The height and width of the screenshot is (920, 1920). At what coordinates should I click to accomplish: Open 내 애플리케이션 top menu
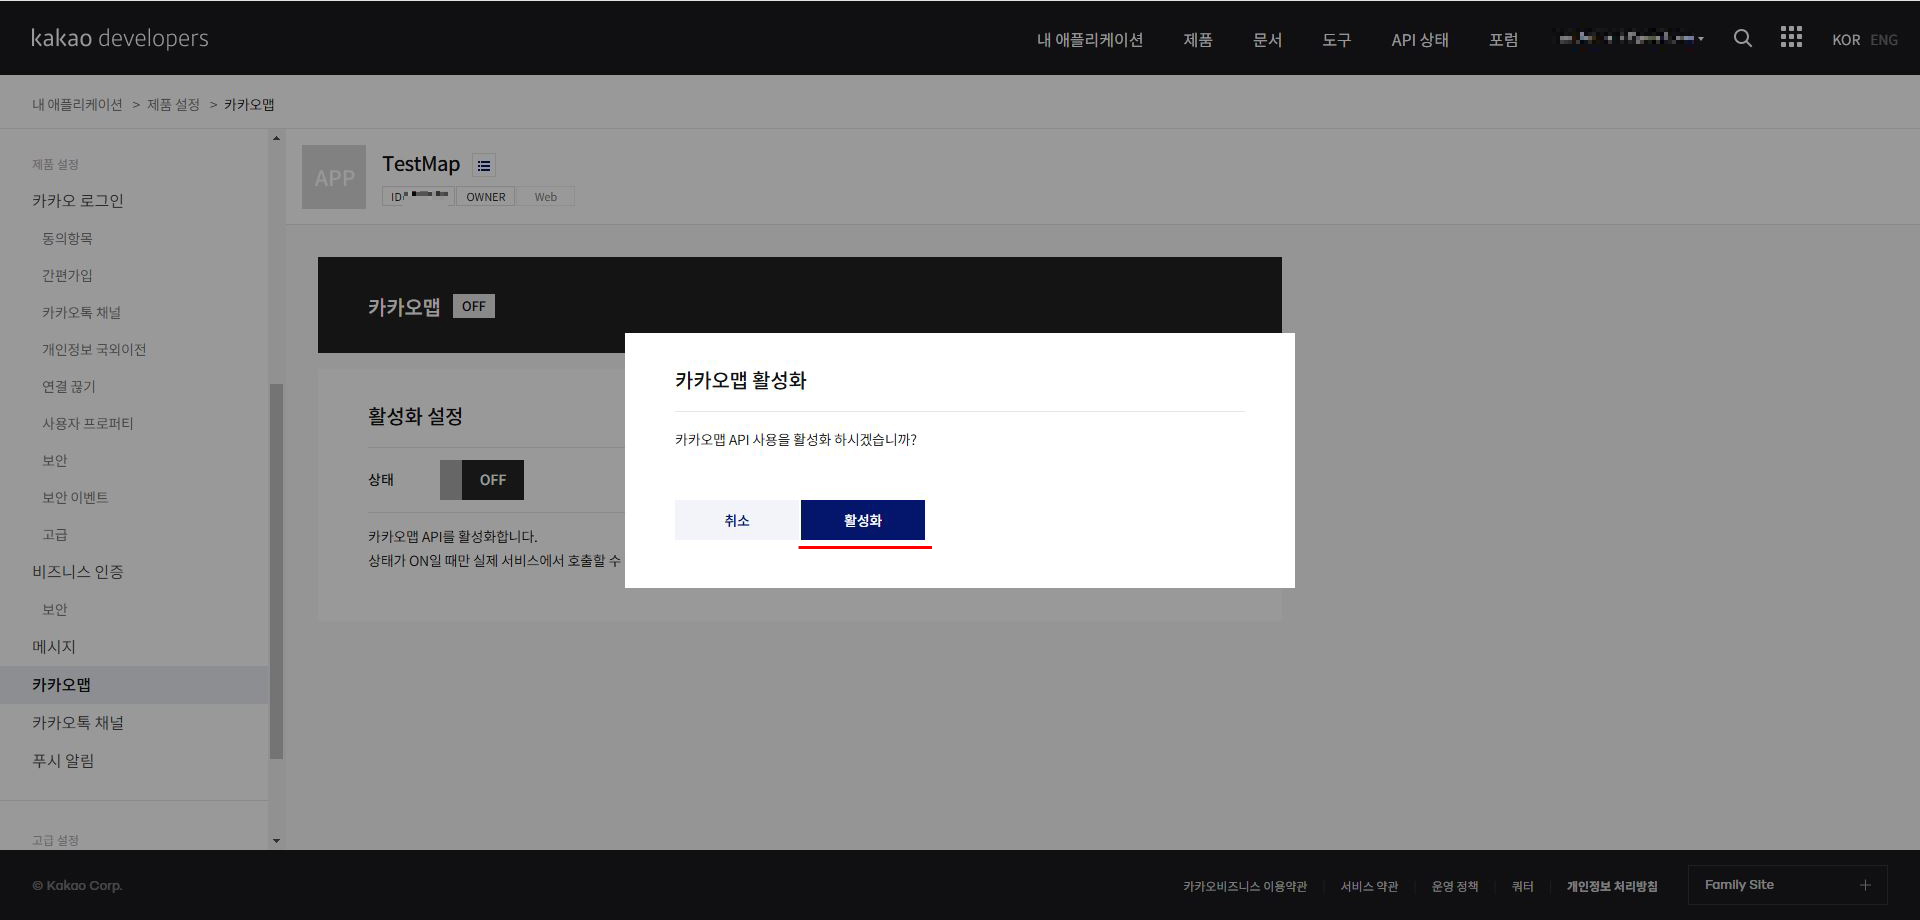point(1090,40)
